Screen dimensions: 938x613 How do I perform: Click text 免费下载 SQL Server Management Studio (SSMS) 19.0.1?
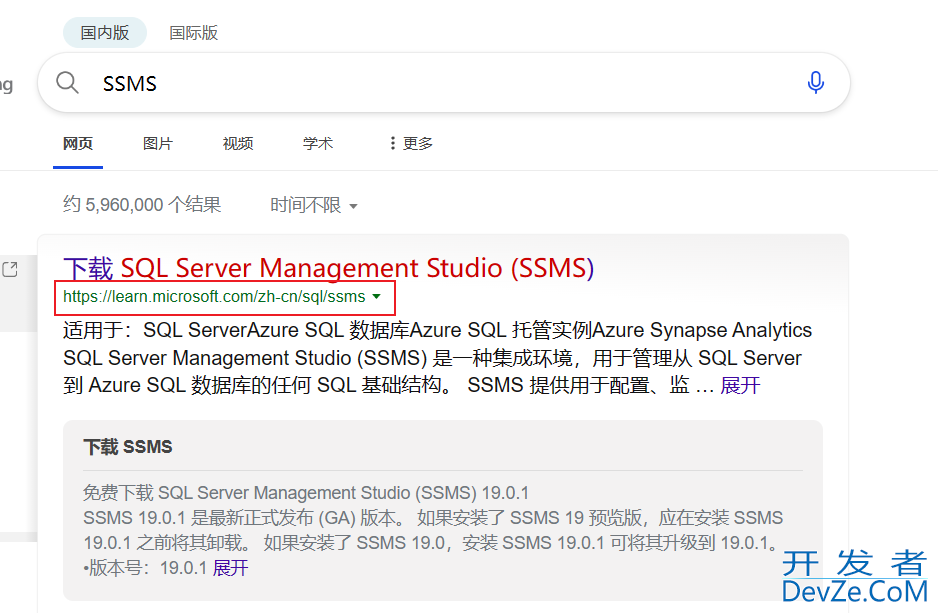(x=306, y=493)
